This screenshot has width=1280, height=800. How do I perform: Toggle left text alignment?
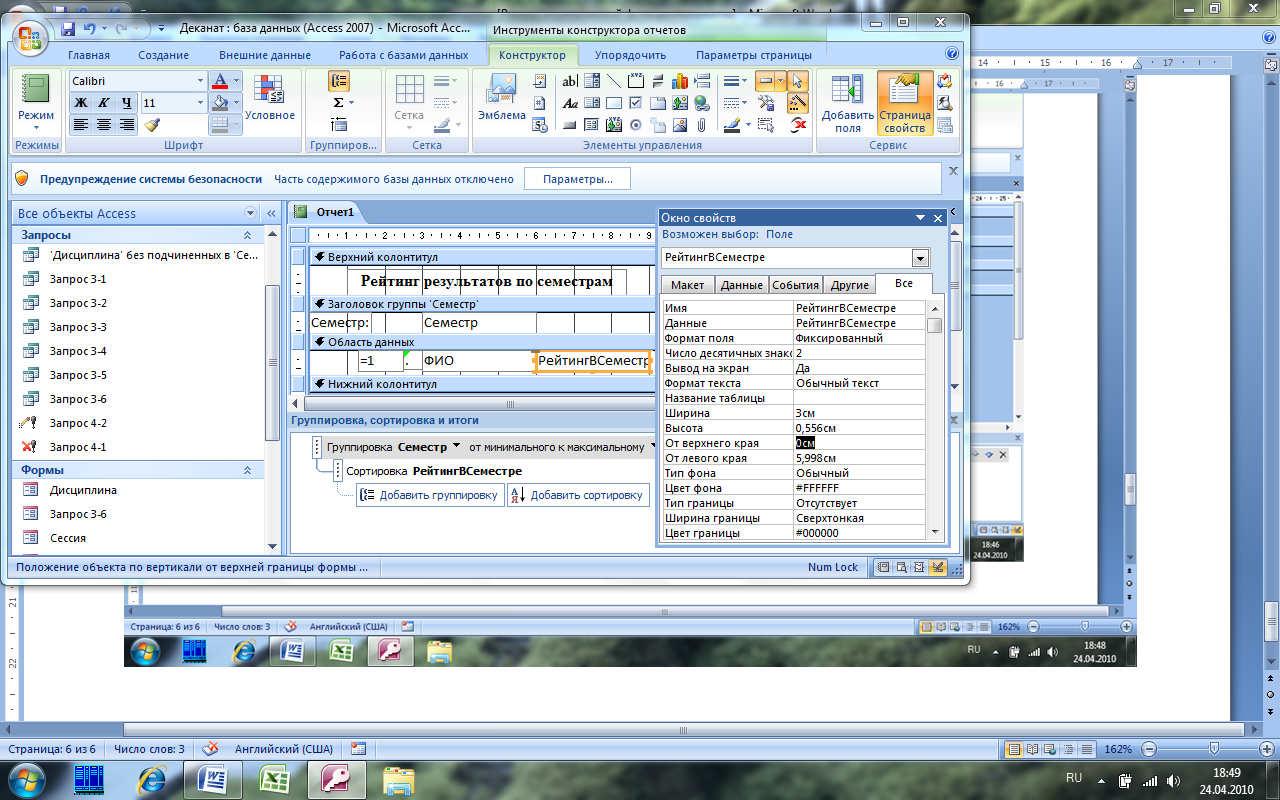pos(81,125)
